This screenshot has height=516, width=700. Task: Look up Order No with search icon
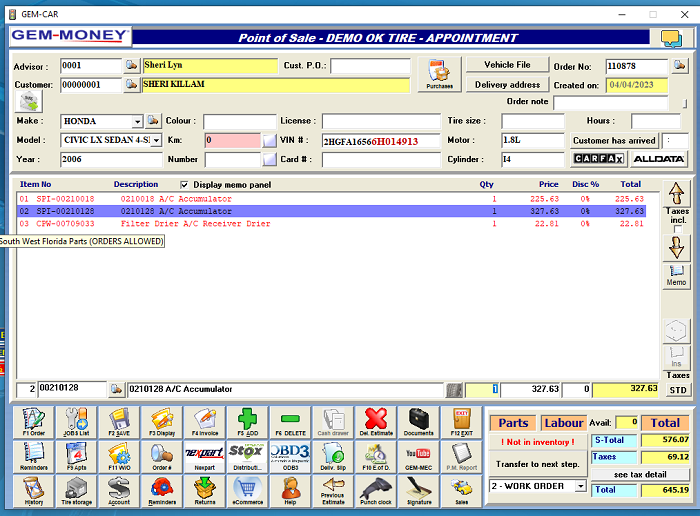click(x=679, y=66)
